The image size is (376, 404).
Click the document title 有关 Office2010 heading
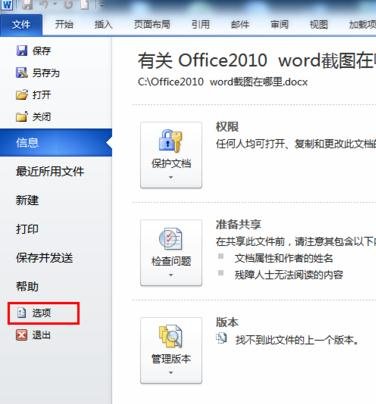257,61
